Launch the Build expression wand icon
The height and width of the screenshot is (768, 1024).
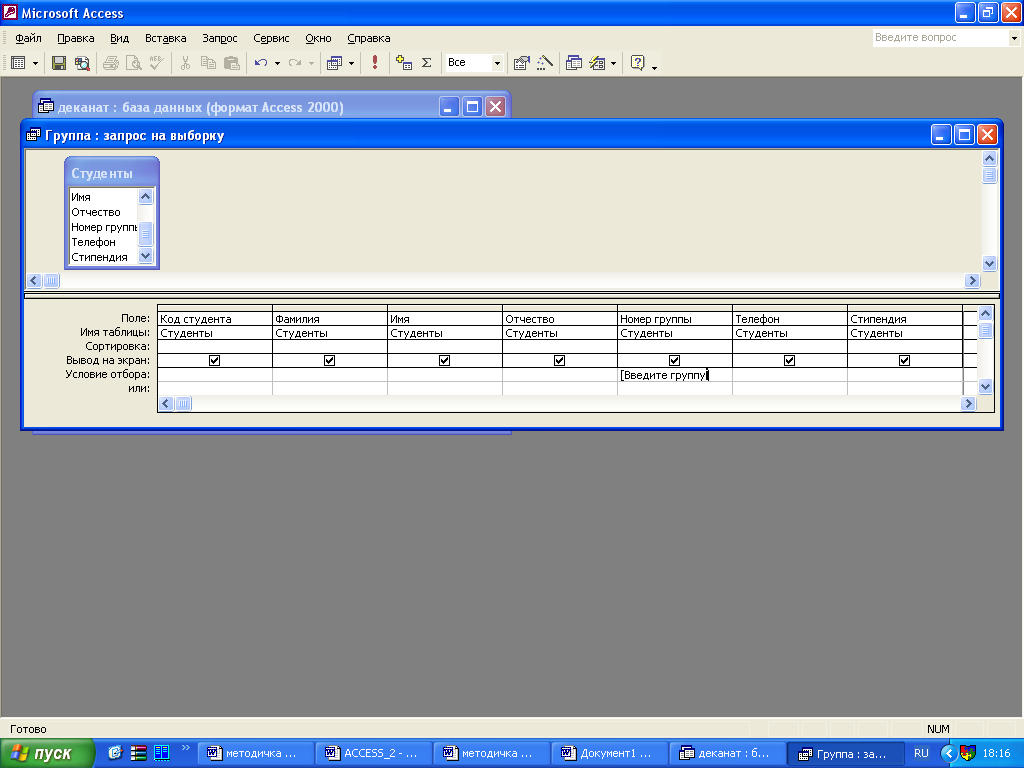point(545,63)
